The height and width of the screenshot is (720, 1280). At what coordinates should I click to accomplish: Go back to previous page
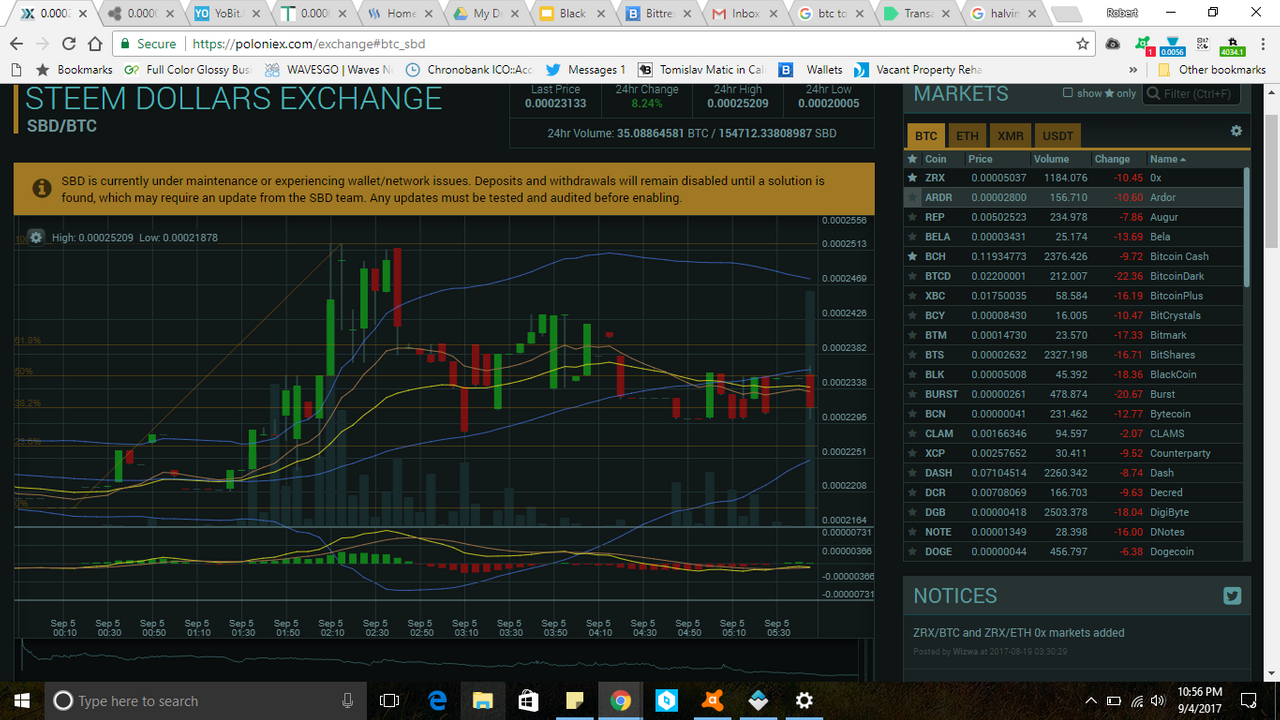tap(17, 44)
